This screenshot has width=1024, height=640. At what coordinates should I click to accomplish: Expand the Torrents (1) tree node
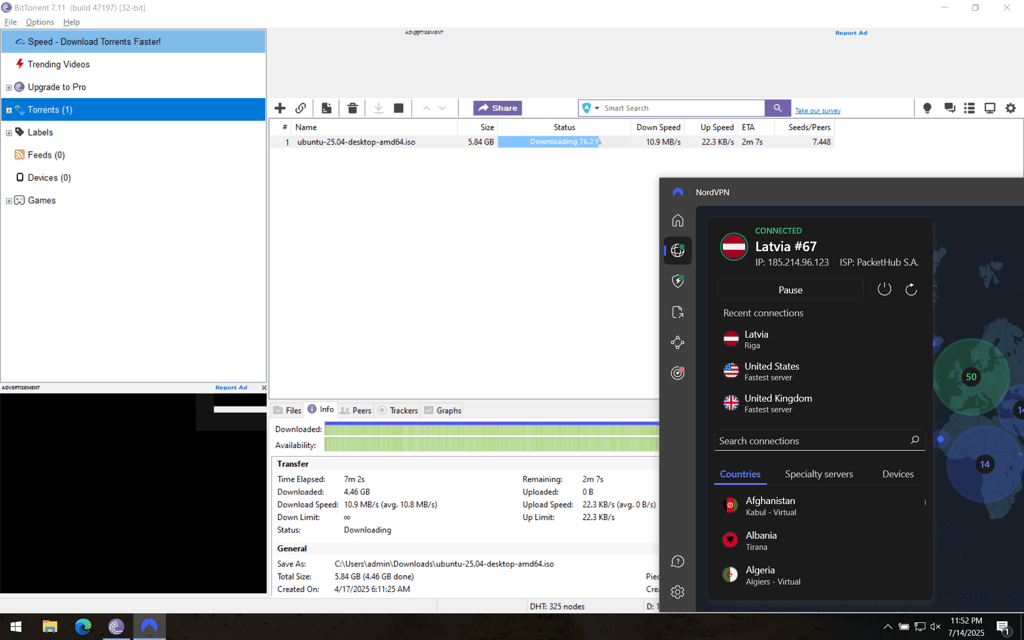click(x=8, y=110)
